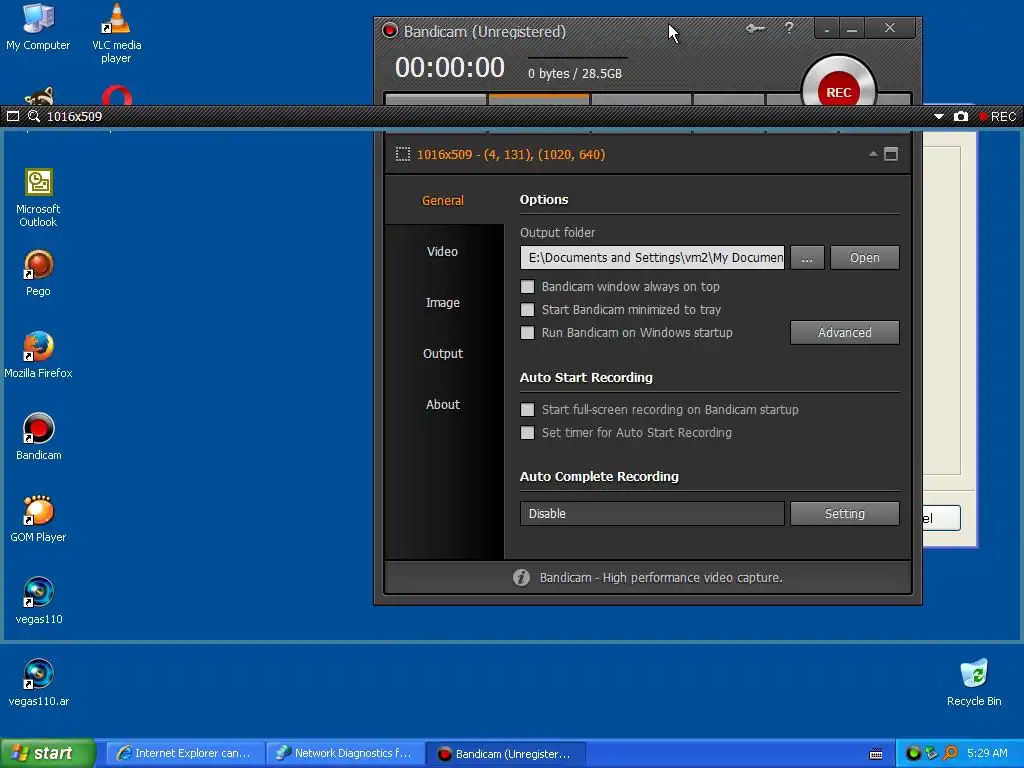Select the Output tab

click(443, 353)
